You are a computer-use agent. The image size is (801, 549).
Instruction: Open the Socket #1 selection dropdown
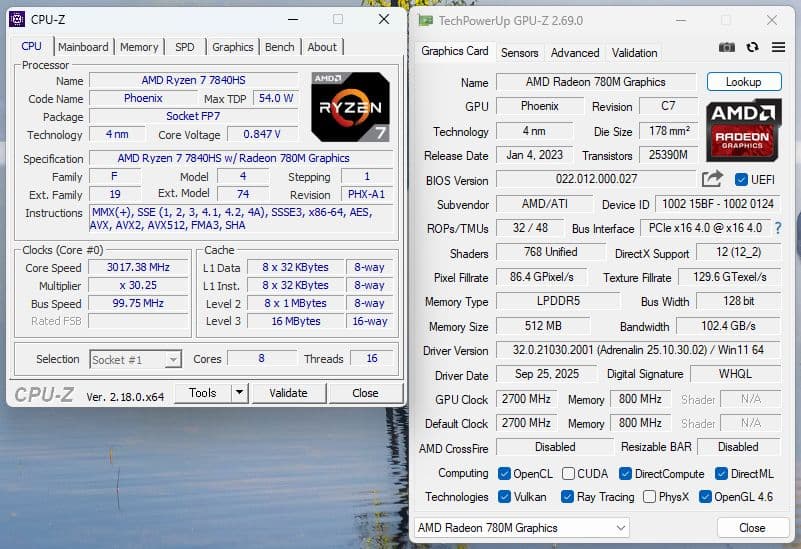click(x=135, y=360)
